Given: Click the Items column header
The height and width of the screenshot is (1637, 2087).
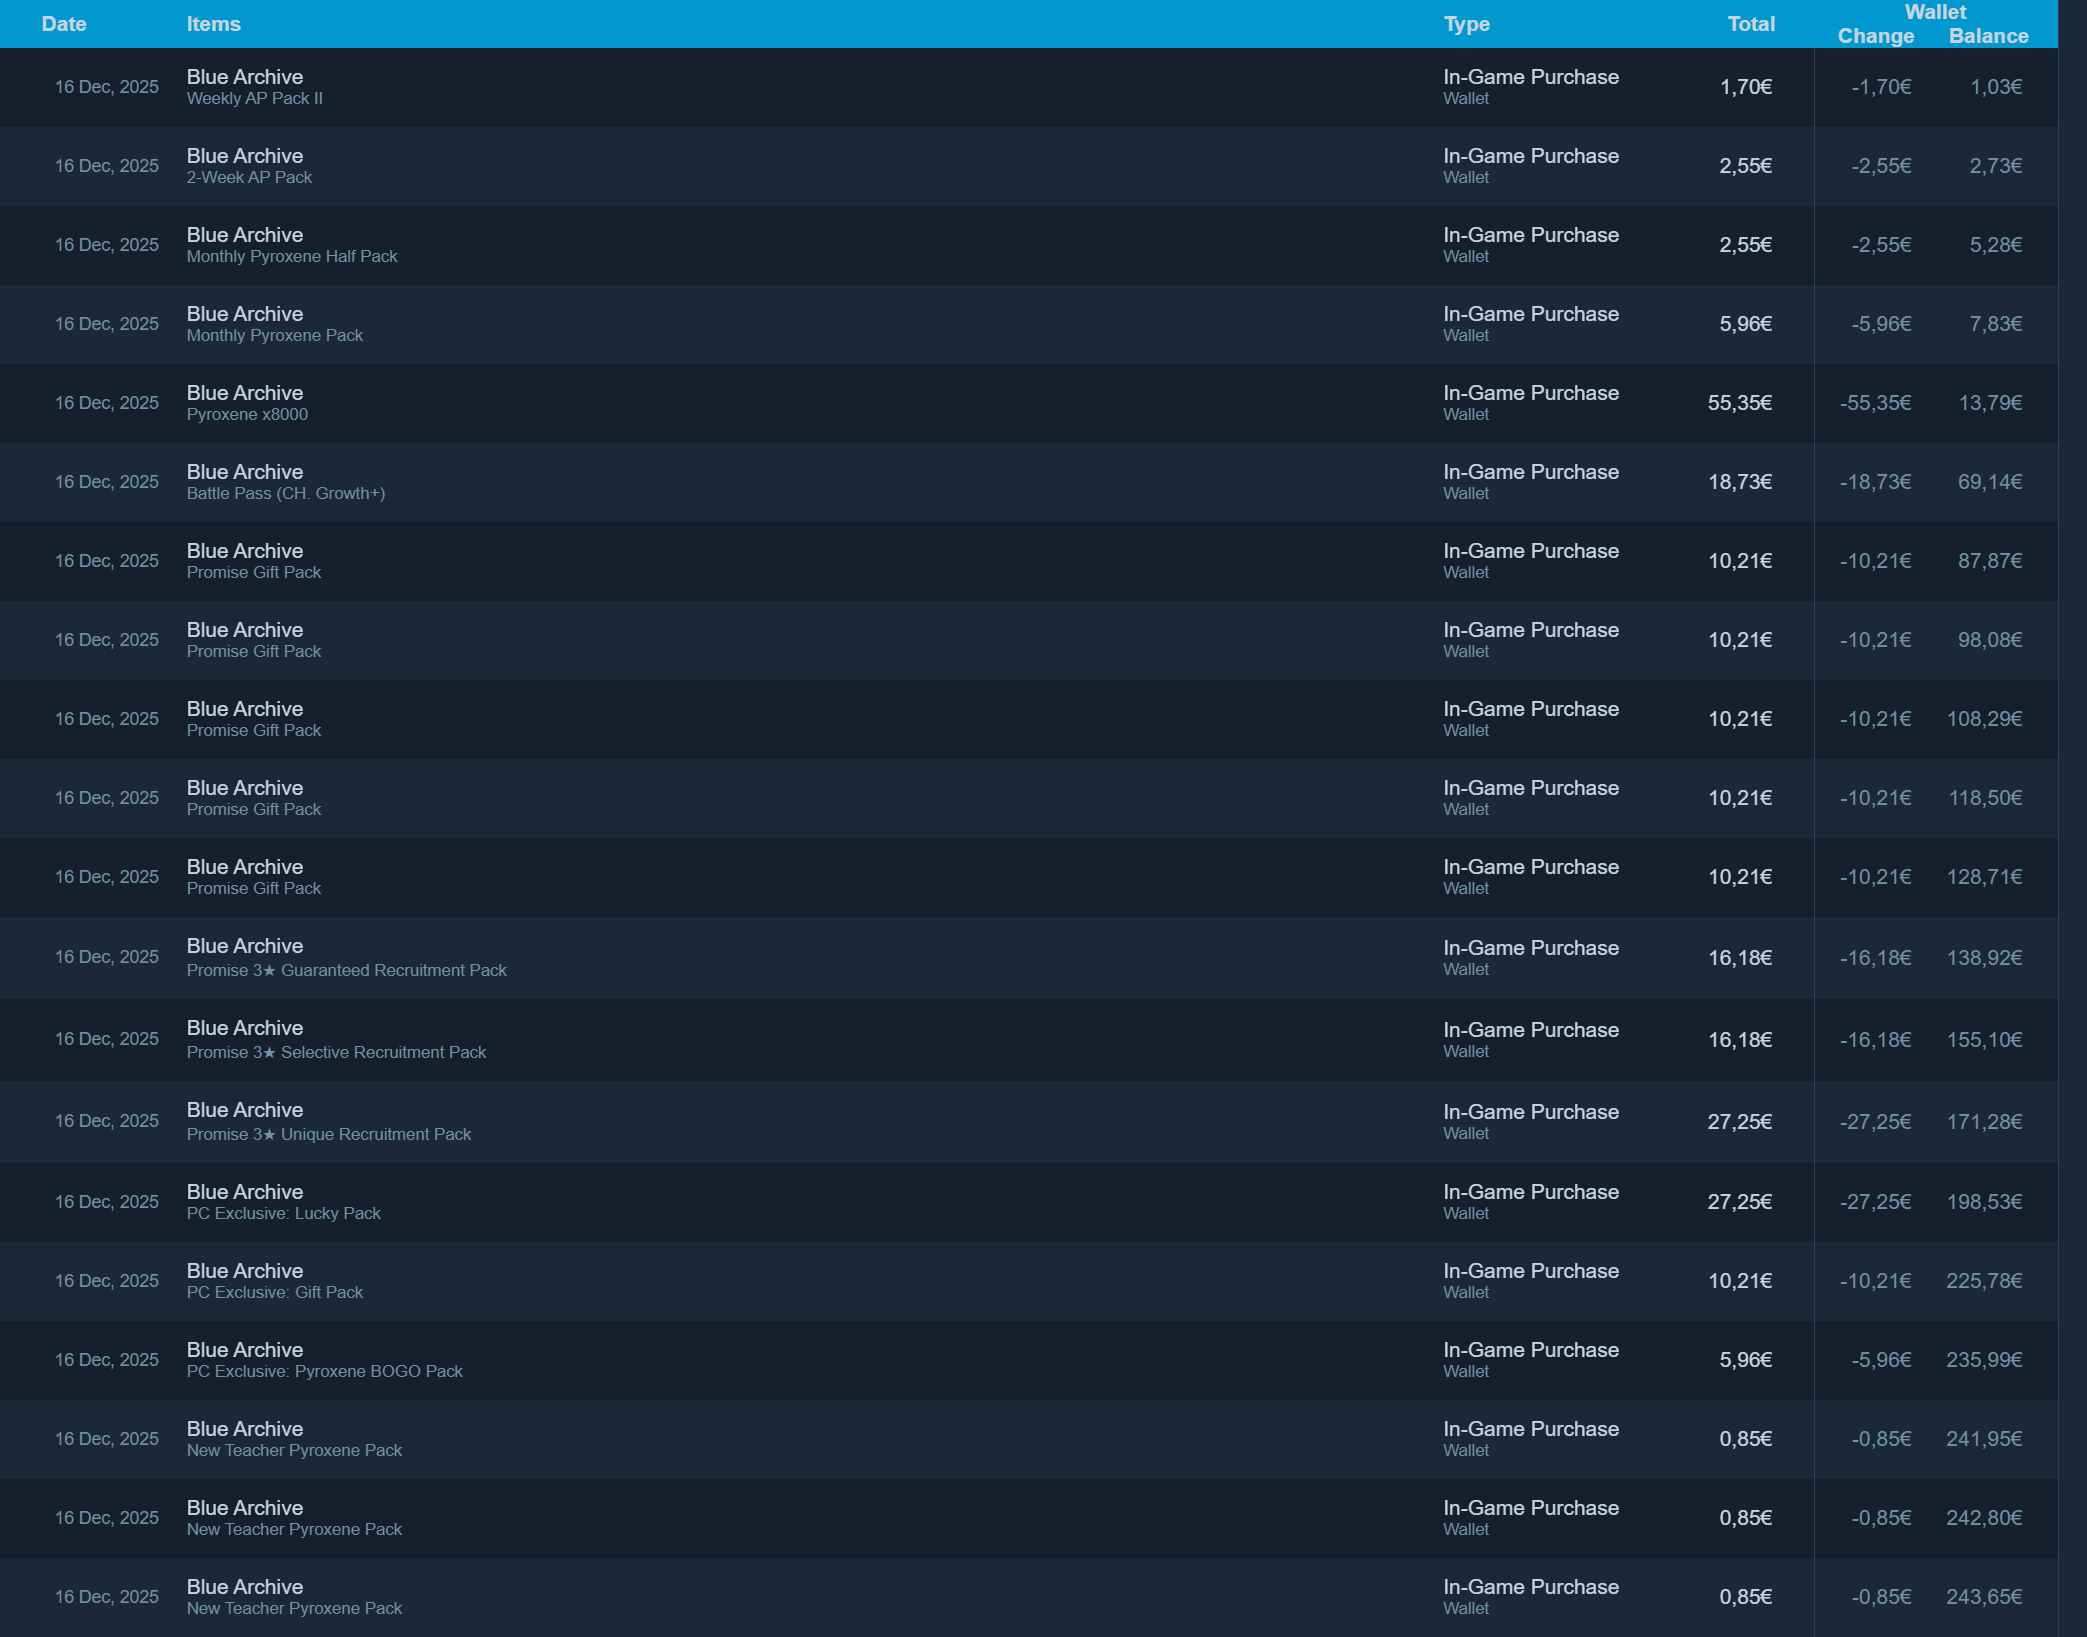Looking at the screenshot, I should coord(213,24).
